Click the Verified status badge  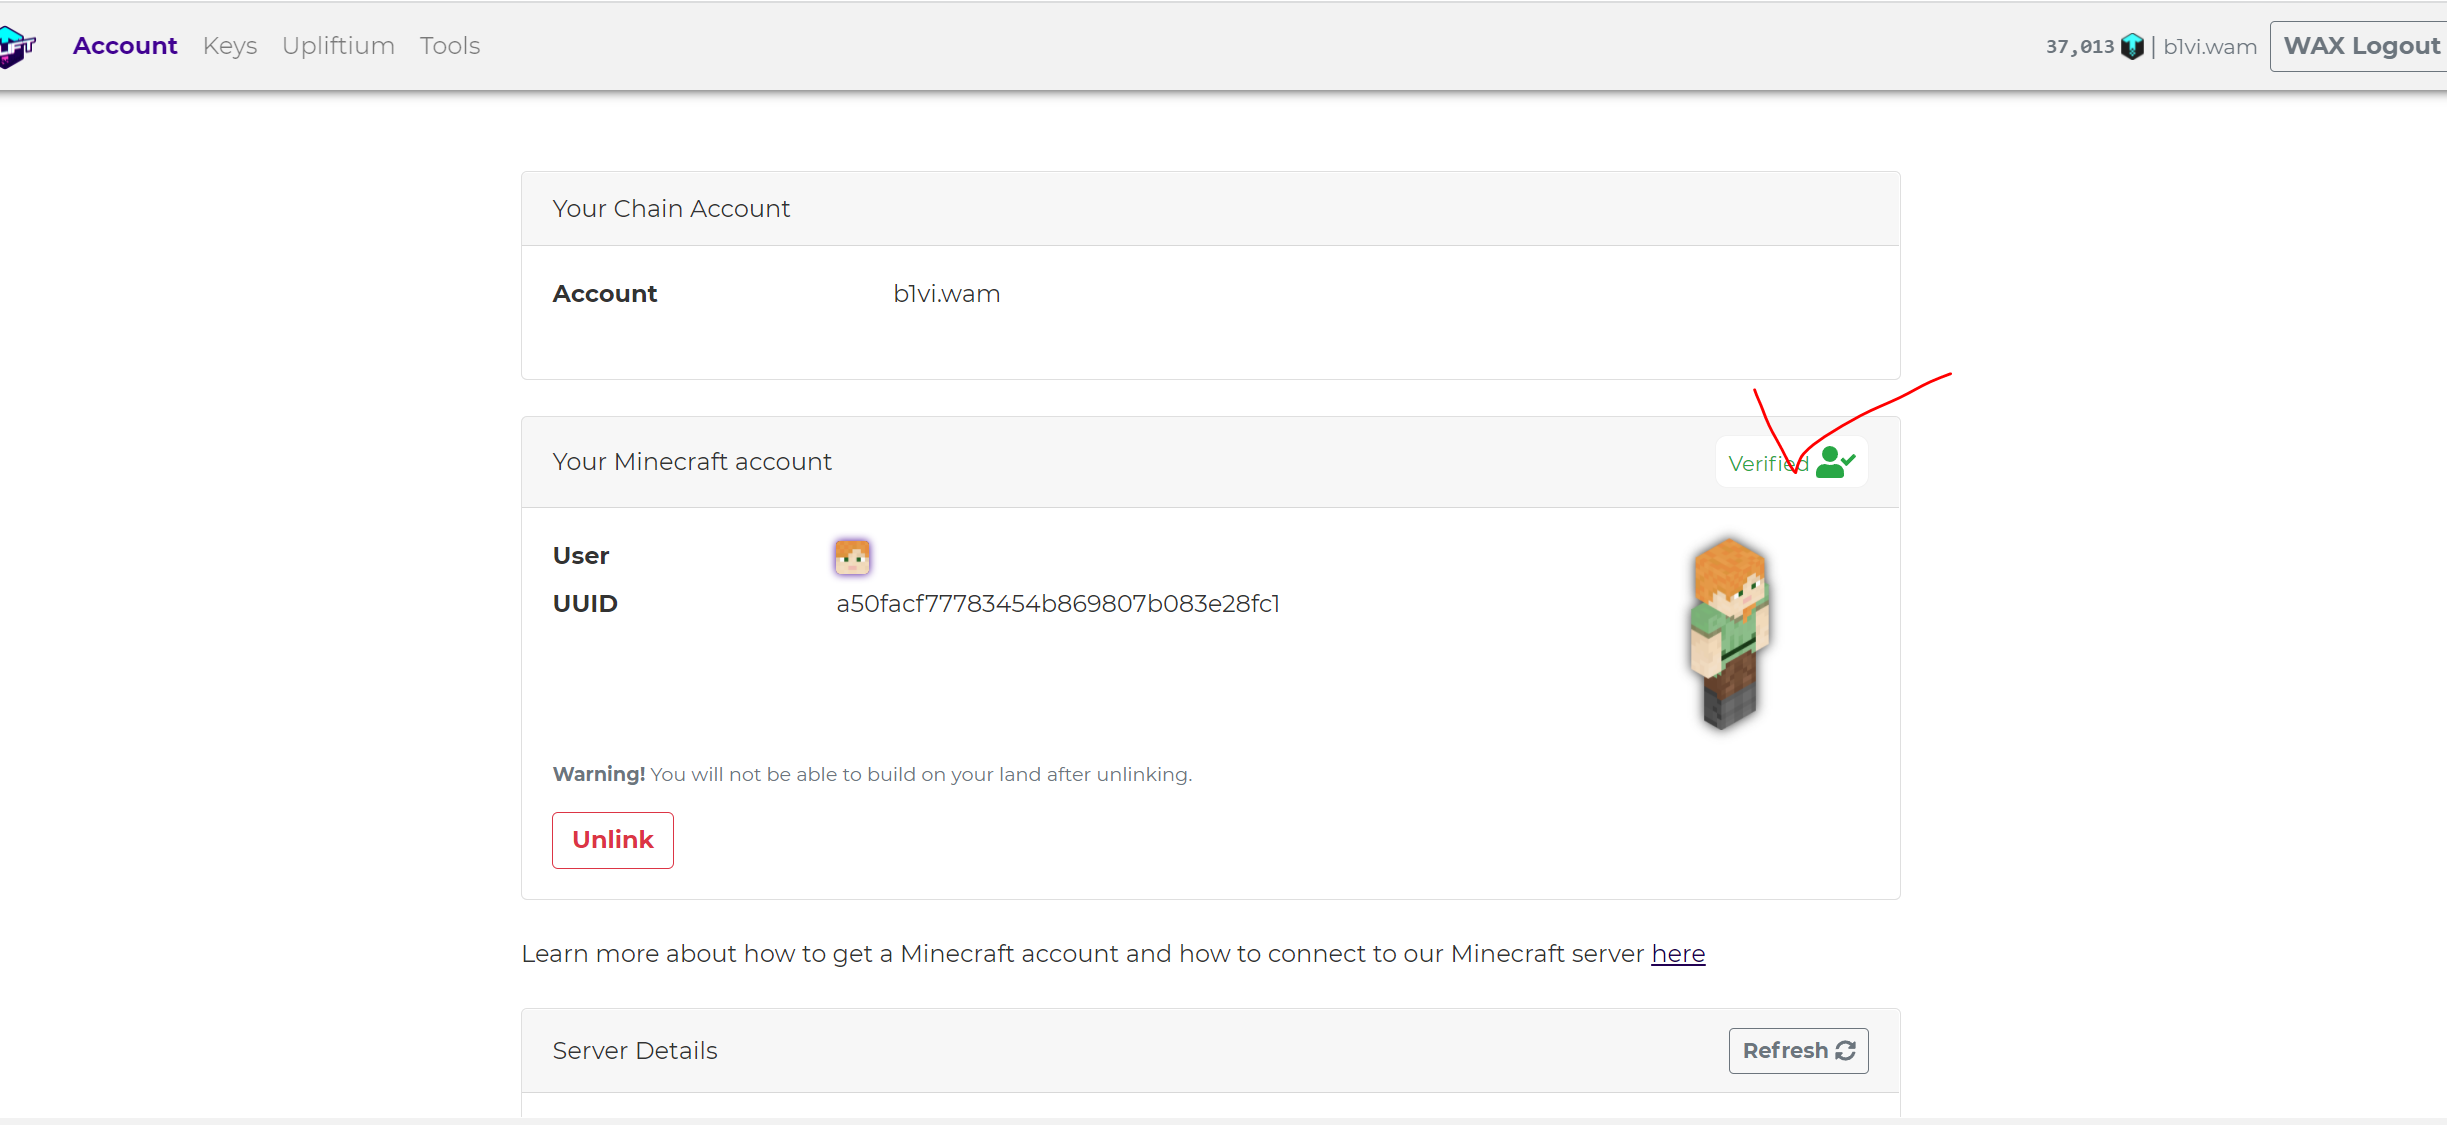[1767, 464]
